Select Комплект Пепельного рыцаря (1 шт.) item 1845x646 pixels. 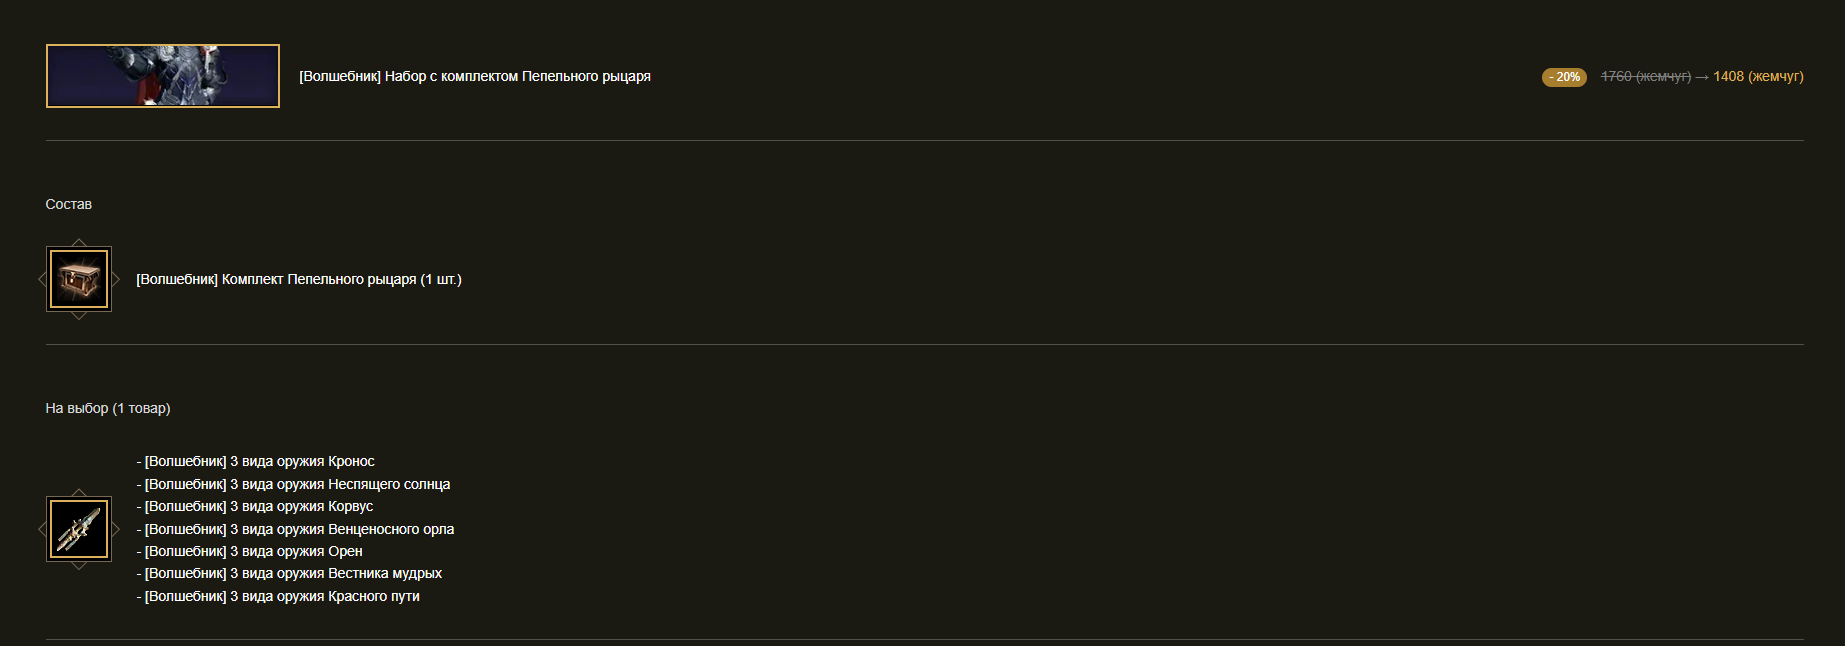point(299,279)
